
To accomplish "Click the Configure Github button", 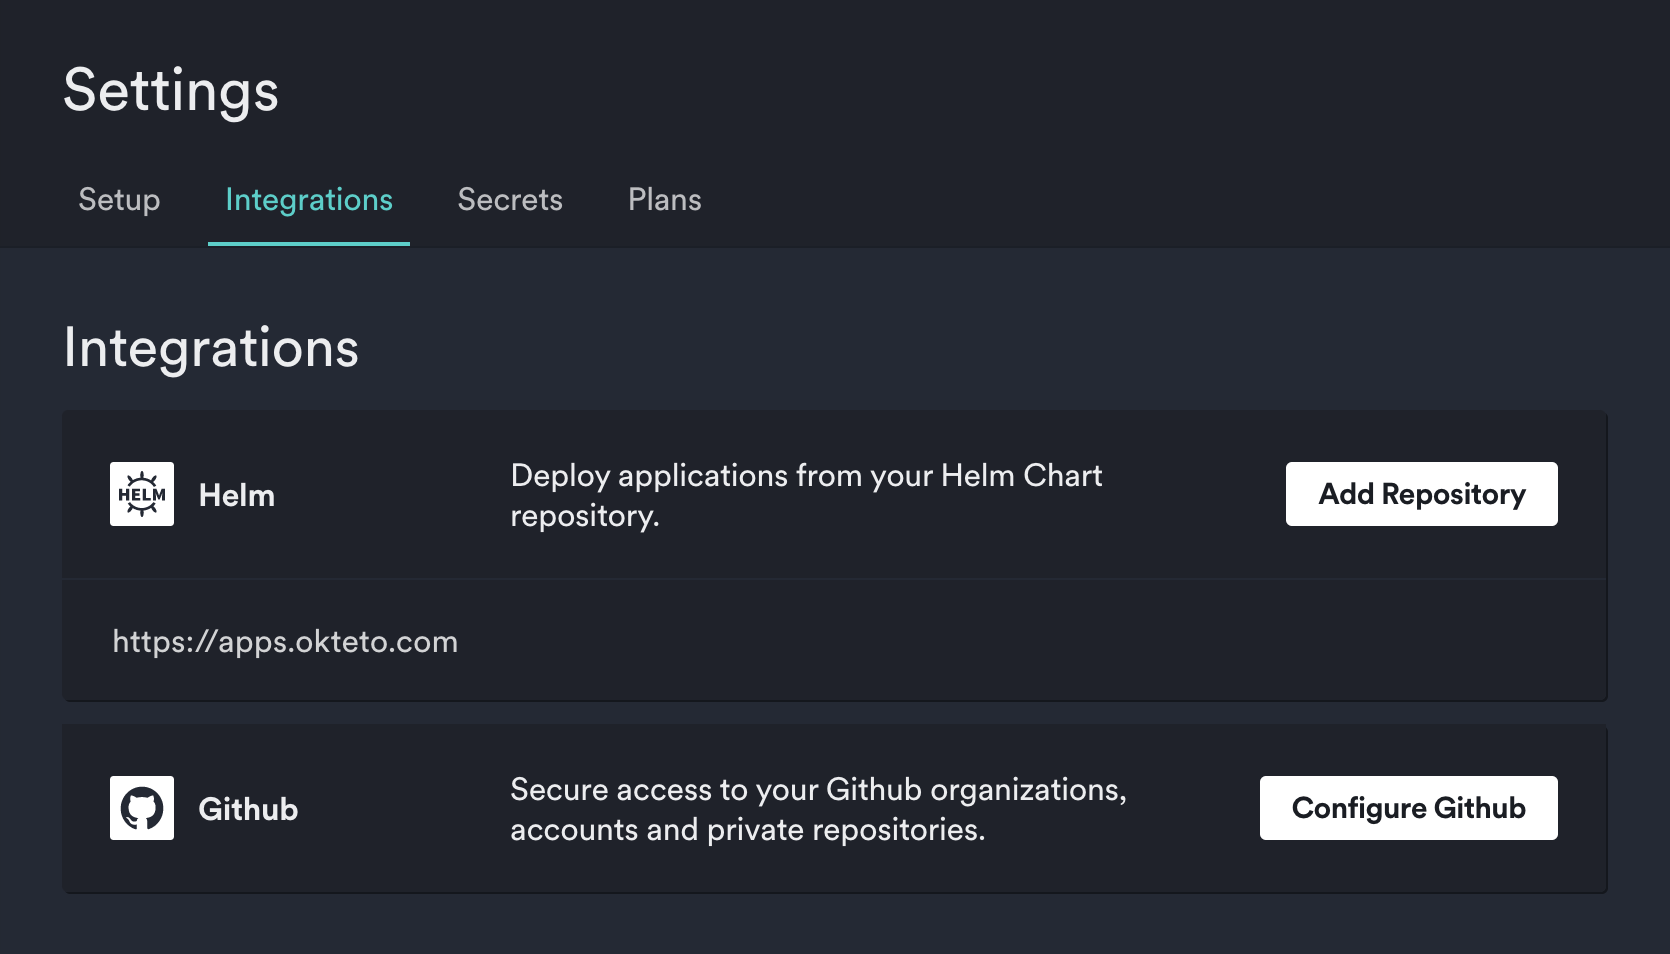I will pyautogui.click(x=1409, y=808).
